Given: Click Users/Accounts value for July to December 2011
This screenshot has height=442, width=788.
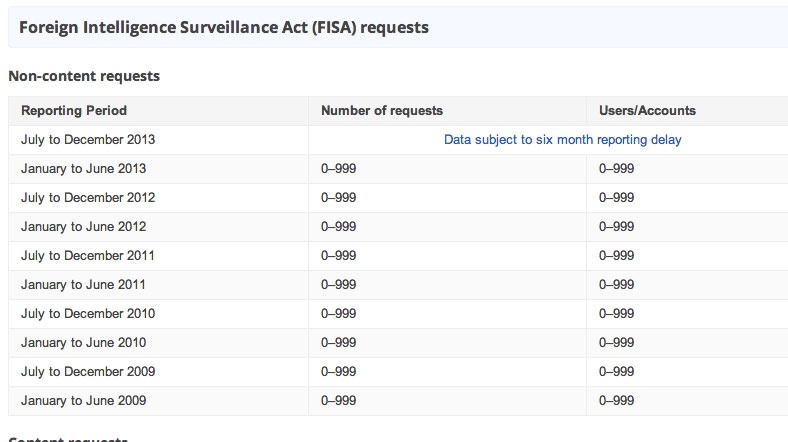Looking at the screenshot, I should coord(617,256).
